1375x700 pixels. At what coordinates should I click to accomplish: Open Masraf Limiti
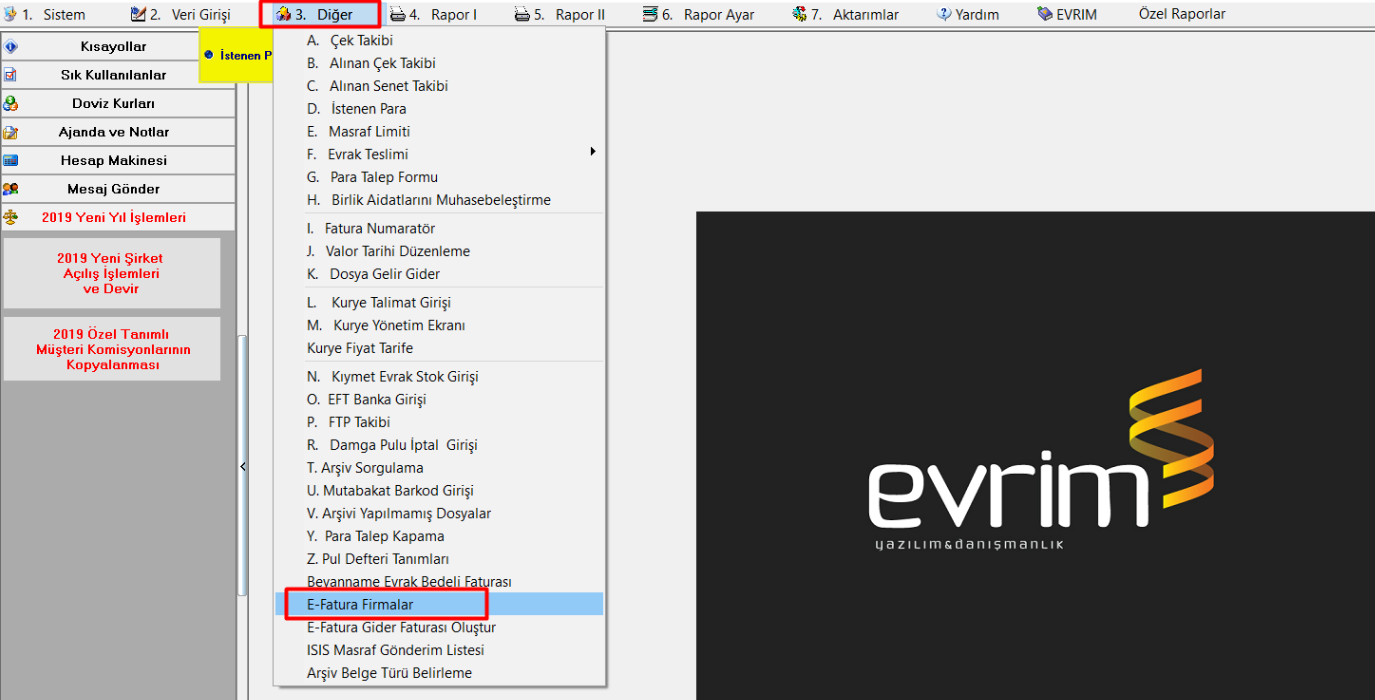(x=440, y=131)
